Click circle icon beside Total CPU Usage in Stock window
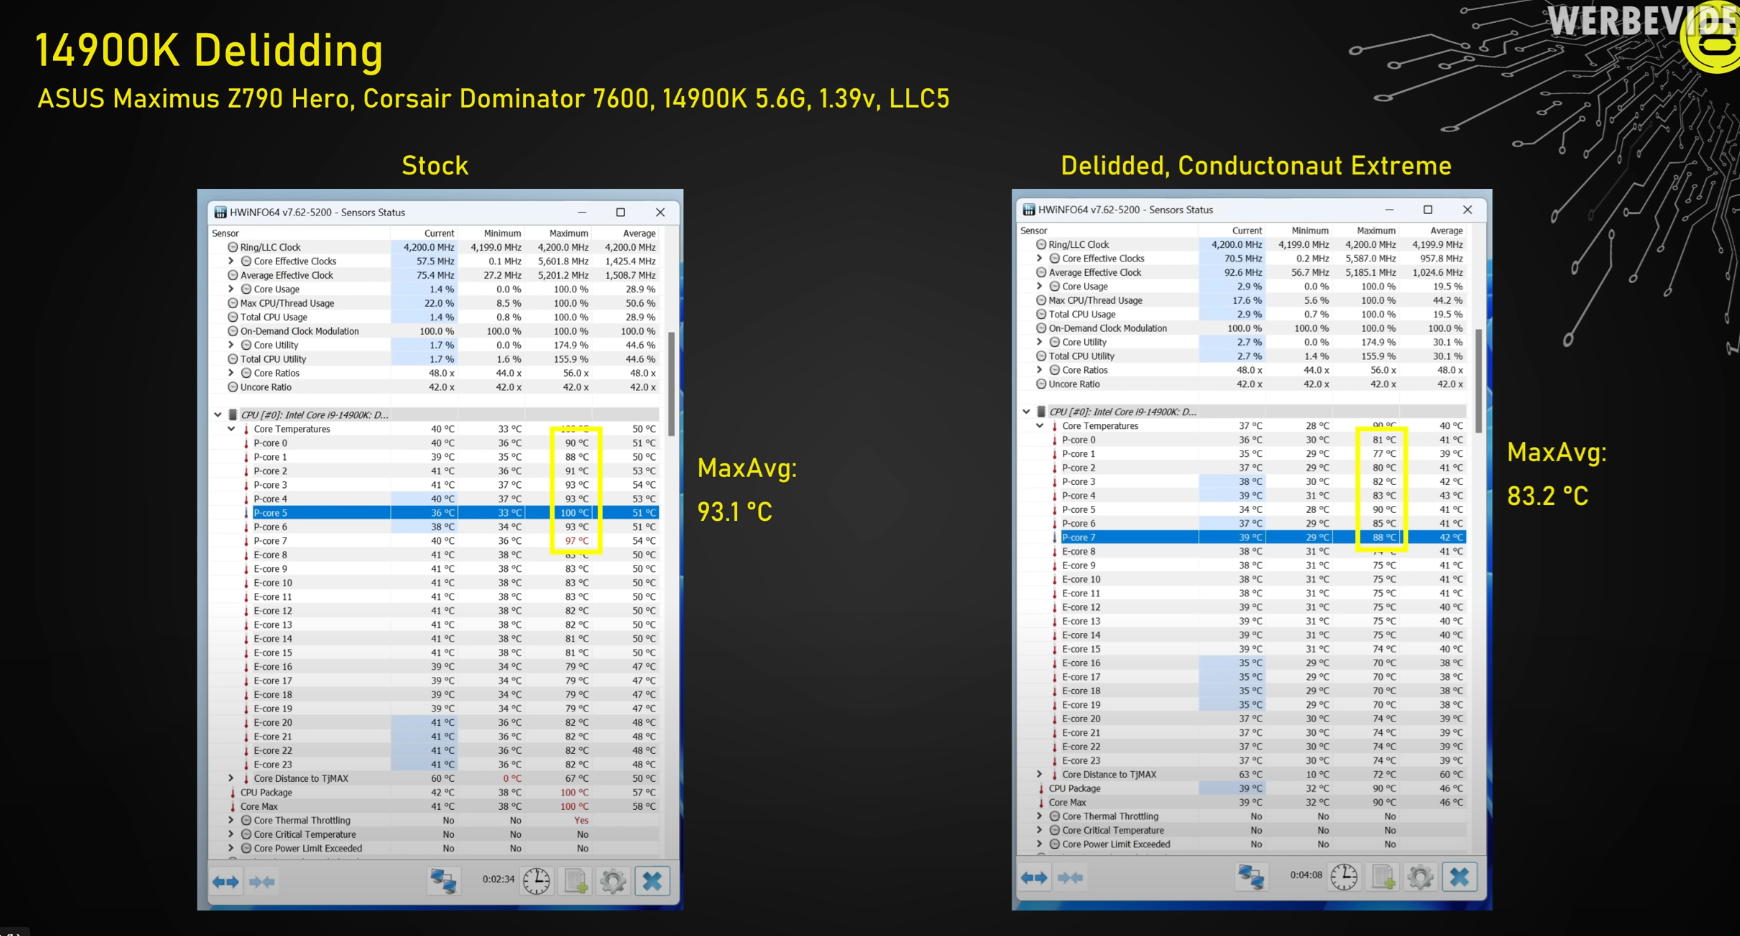1740x936 pixels. click(233, 317)
